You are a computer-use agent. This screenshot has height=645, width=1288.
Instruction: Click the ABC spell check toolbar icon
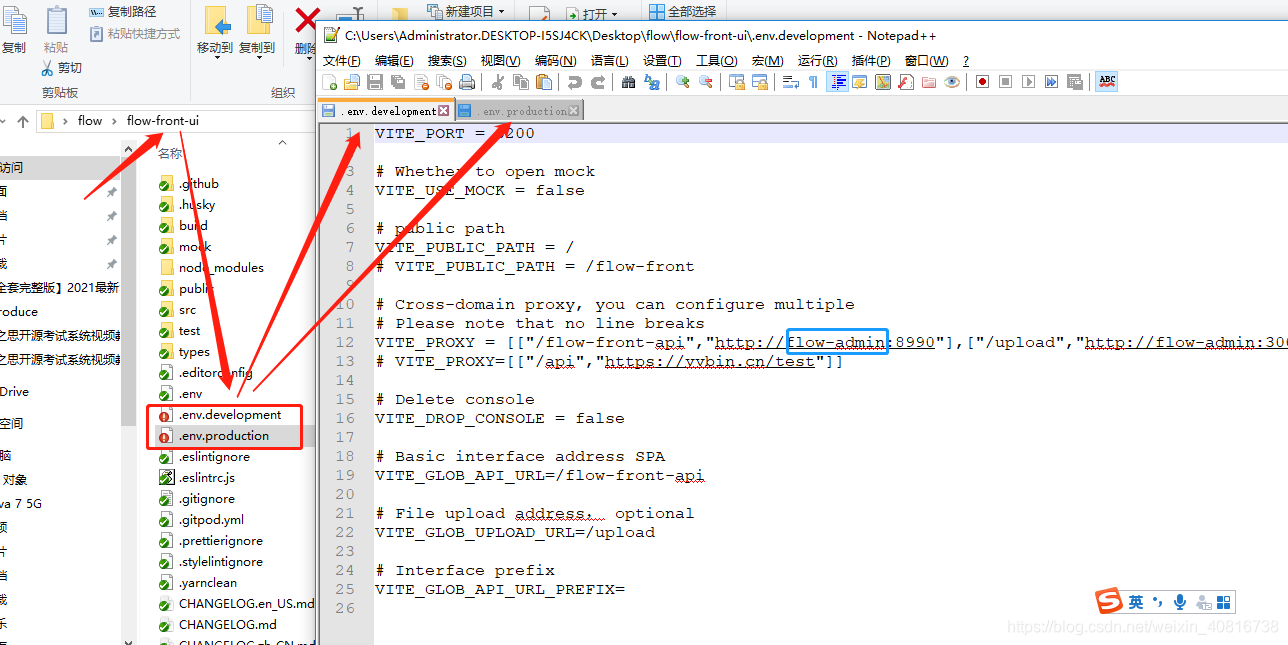[x=1106, y=82]
